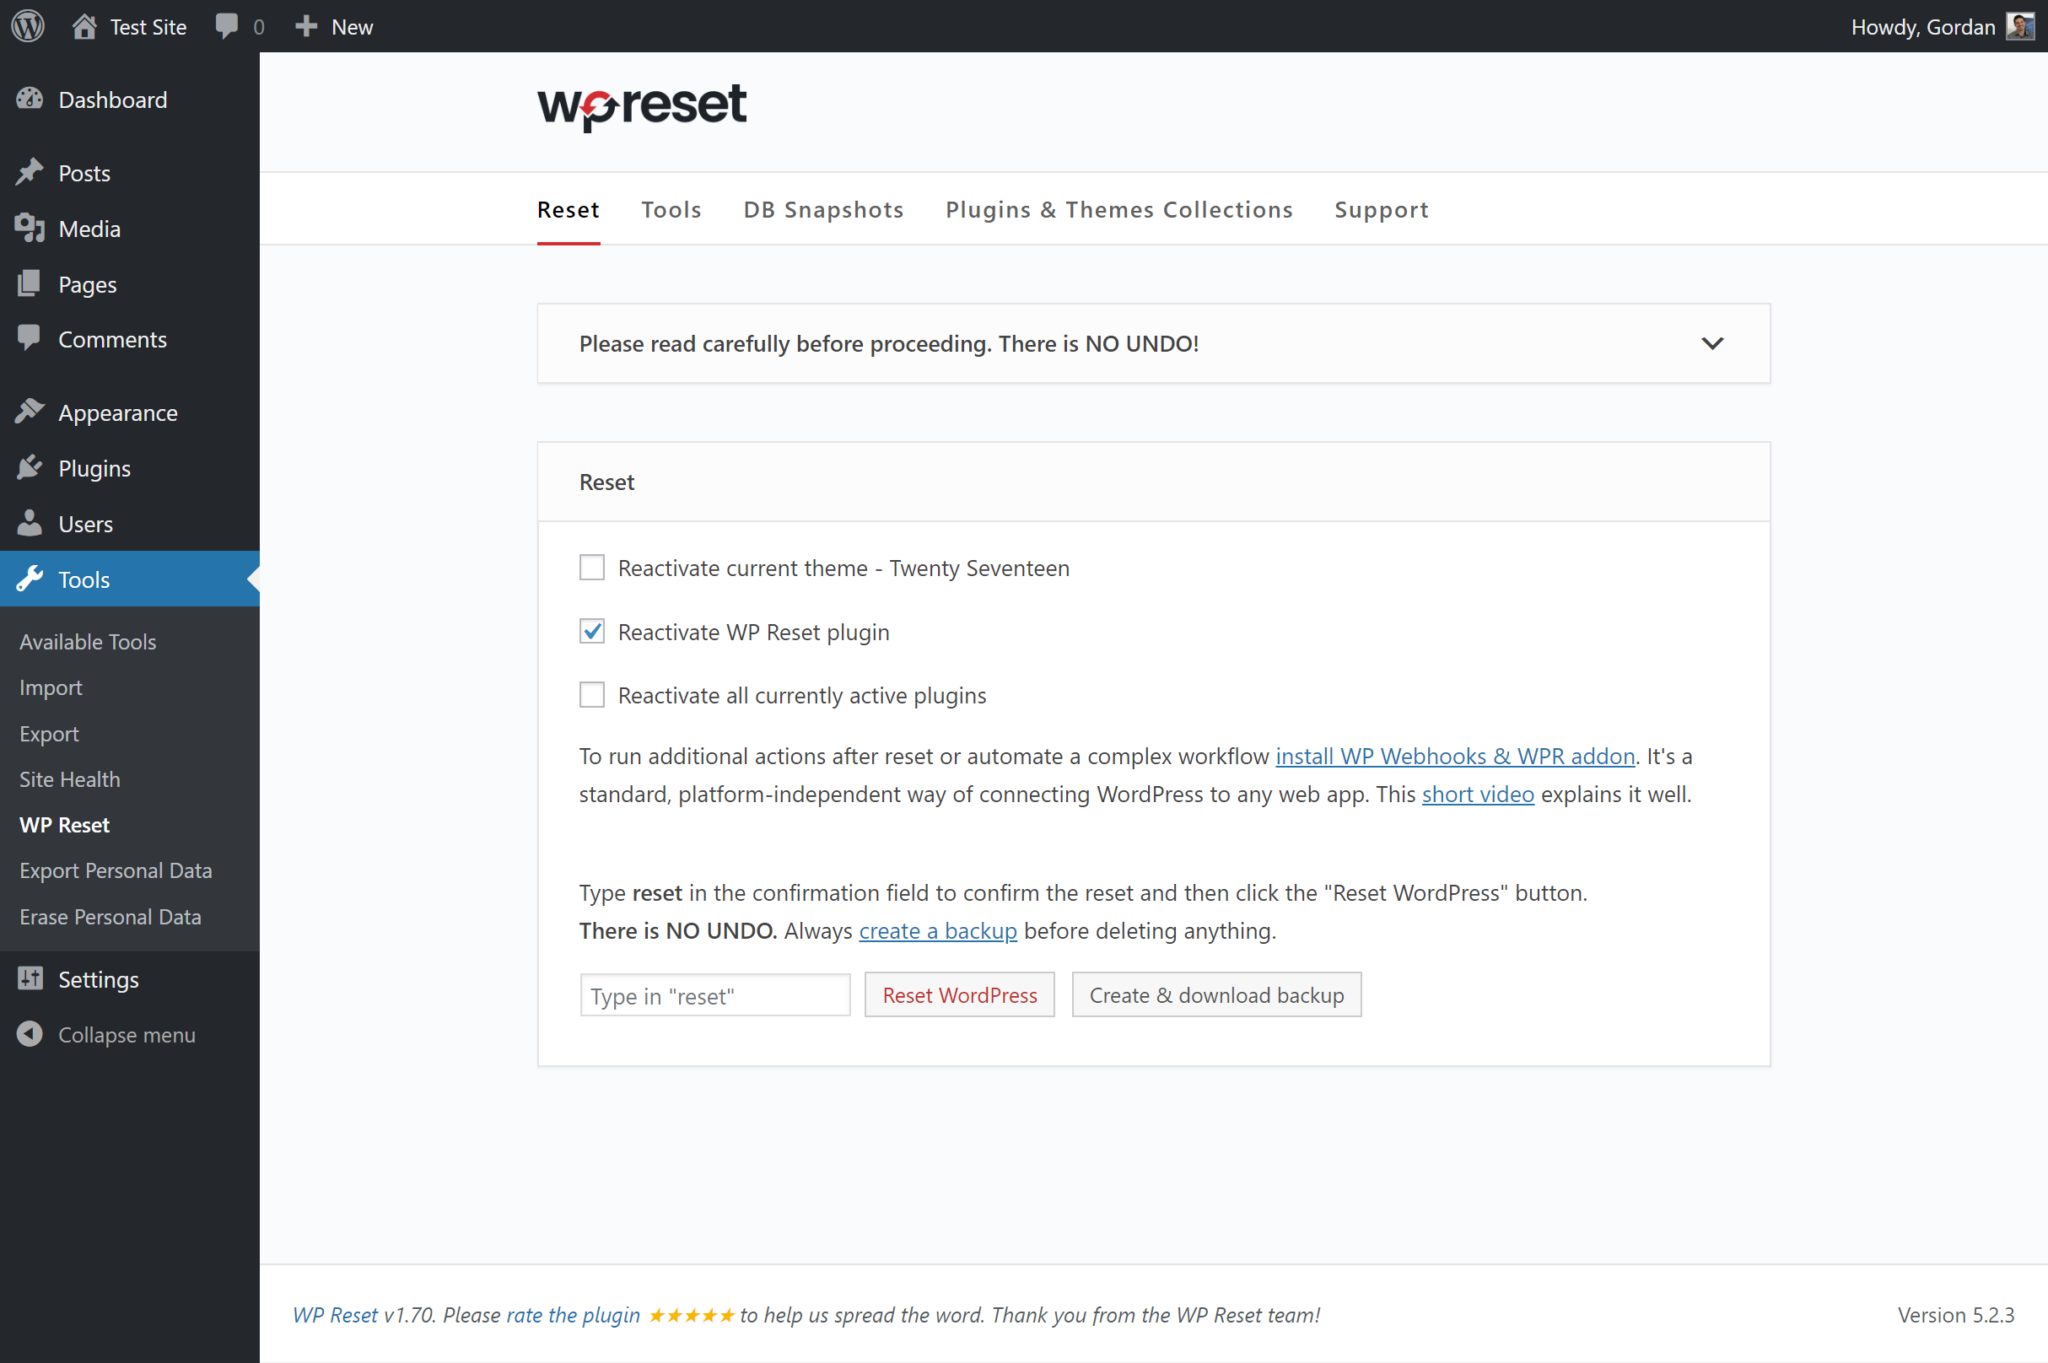Screen dimensions: 2048x1363
Task: Check Reactivate all currently active plugins
Action: coord(591,694)
